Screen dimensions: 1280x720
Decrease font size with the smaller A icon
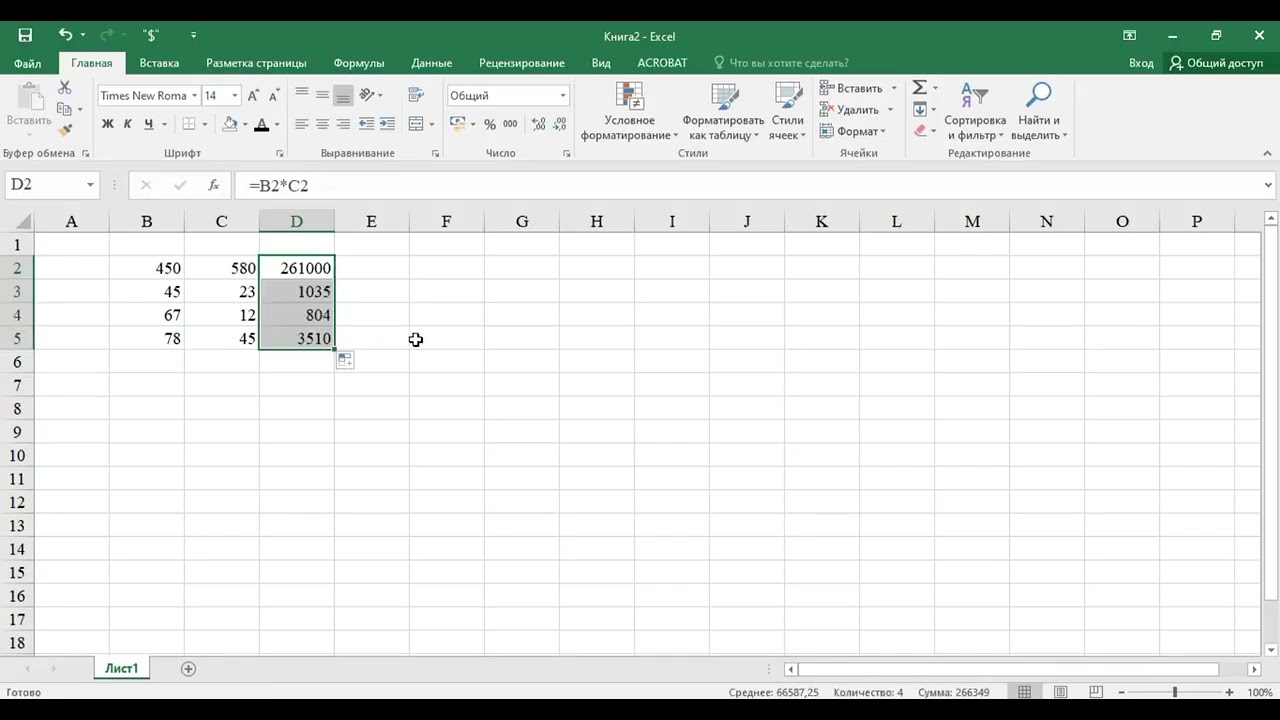[x=272, y=96]
